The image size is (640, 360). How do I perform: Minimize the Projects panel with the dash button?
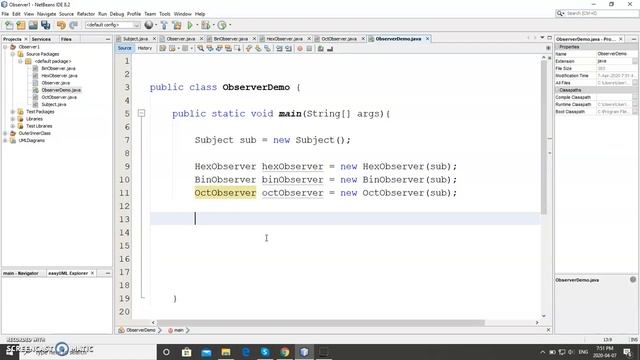(x=108, y=39)
